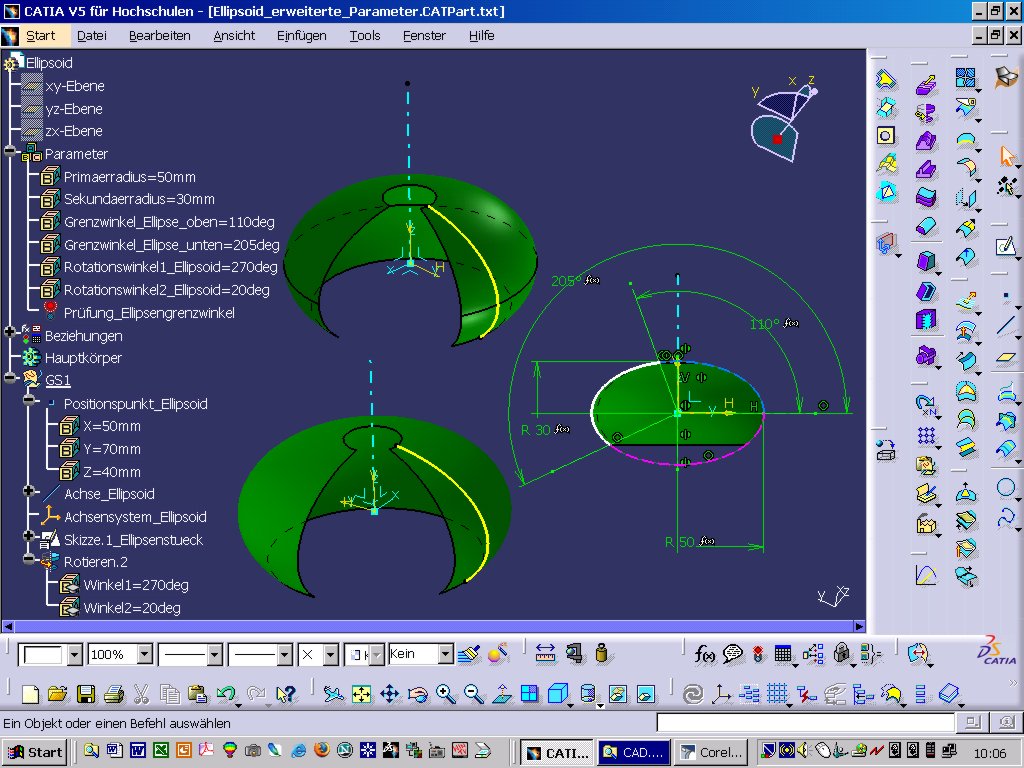Open the Kein layer dropdown arrow

[x=445, y=654]
